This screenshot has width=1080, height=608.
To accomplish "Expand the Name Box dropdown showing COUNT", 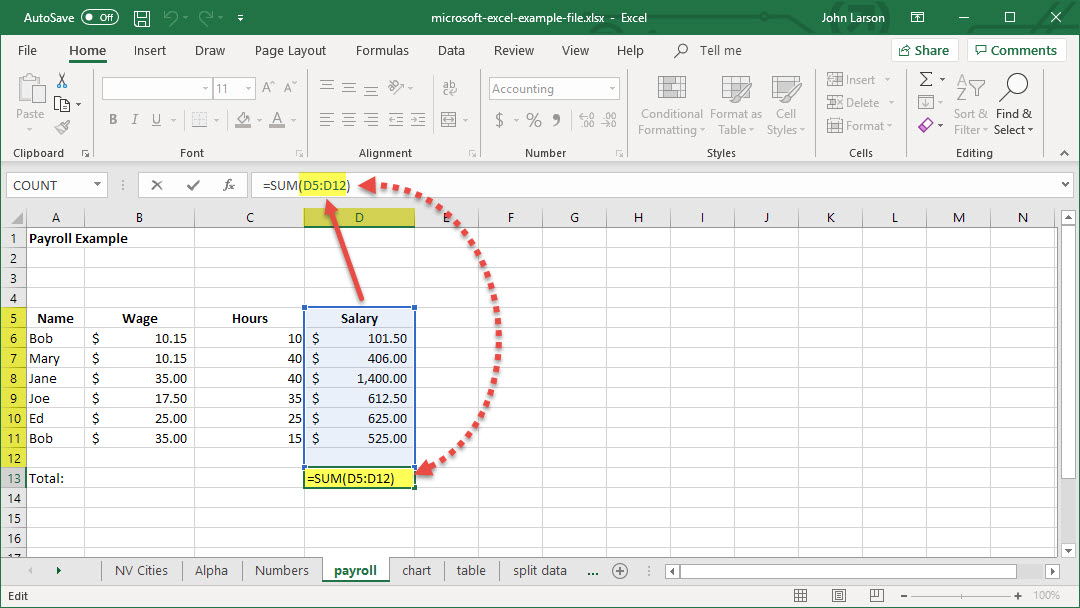I will point(97,185).
